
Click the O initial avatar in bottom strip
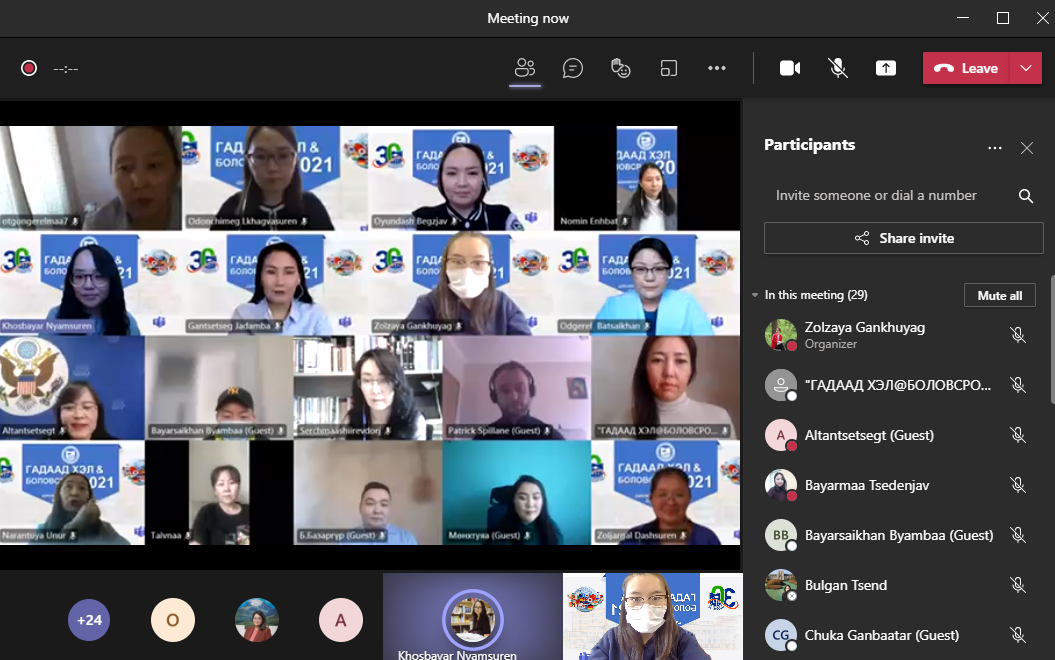click(173, 620)
